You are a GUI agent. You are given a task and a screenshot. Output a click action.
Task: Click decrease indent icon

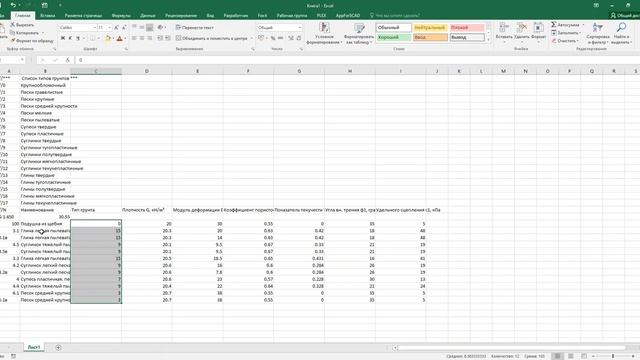tap(160, 38)
